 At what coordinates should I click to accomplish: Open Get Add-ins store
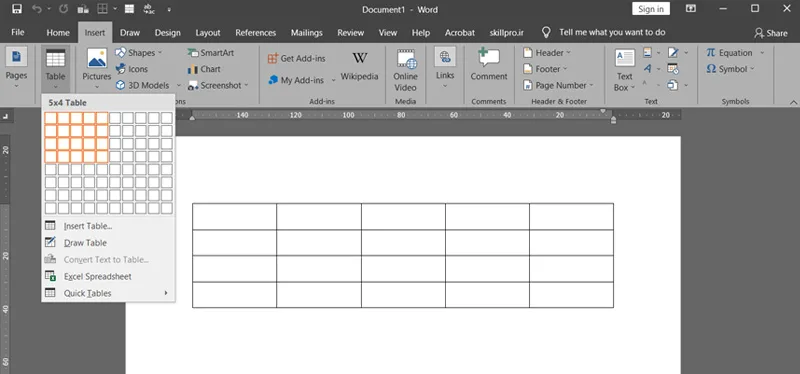click(x=296, y=58)
